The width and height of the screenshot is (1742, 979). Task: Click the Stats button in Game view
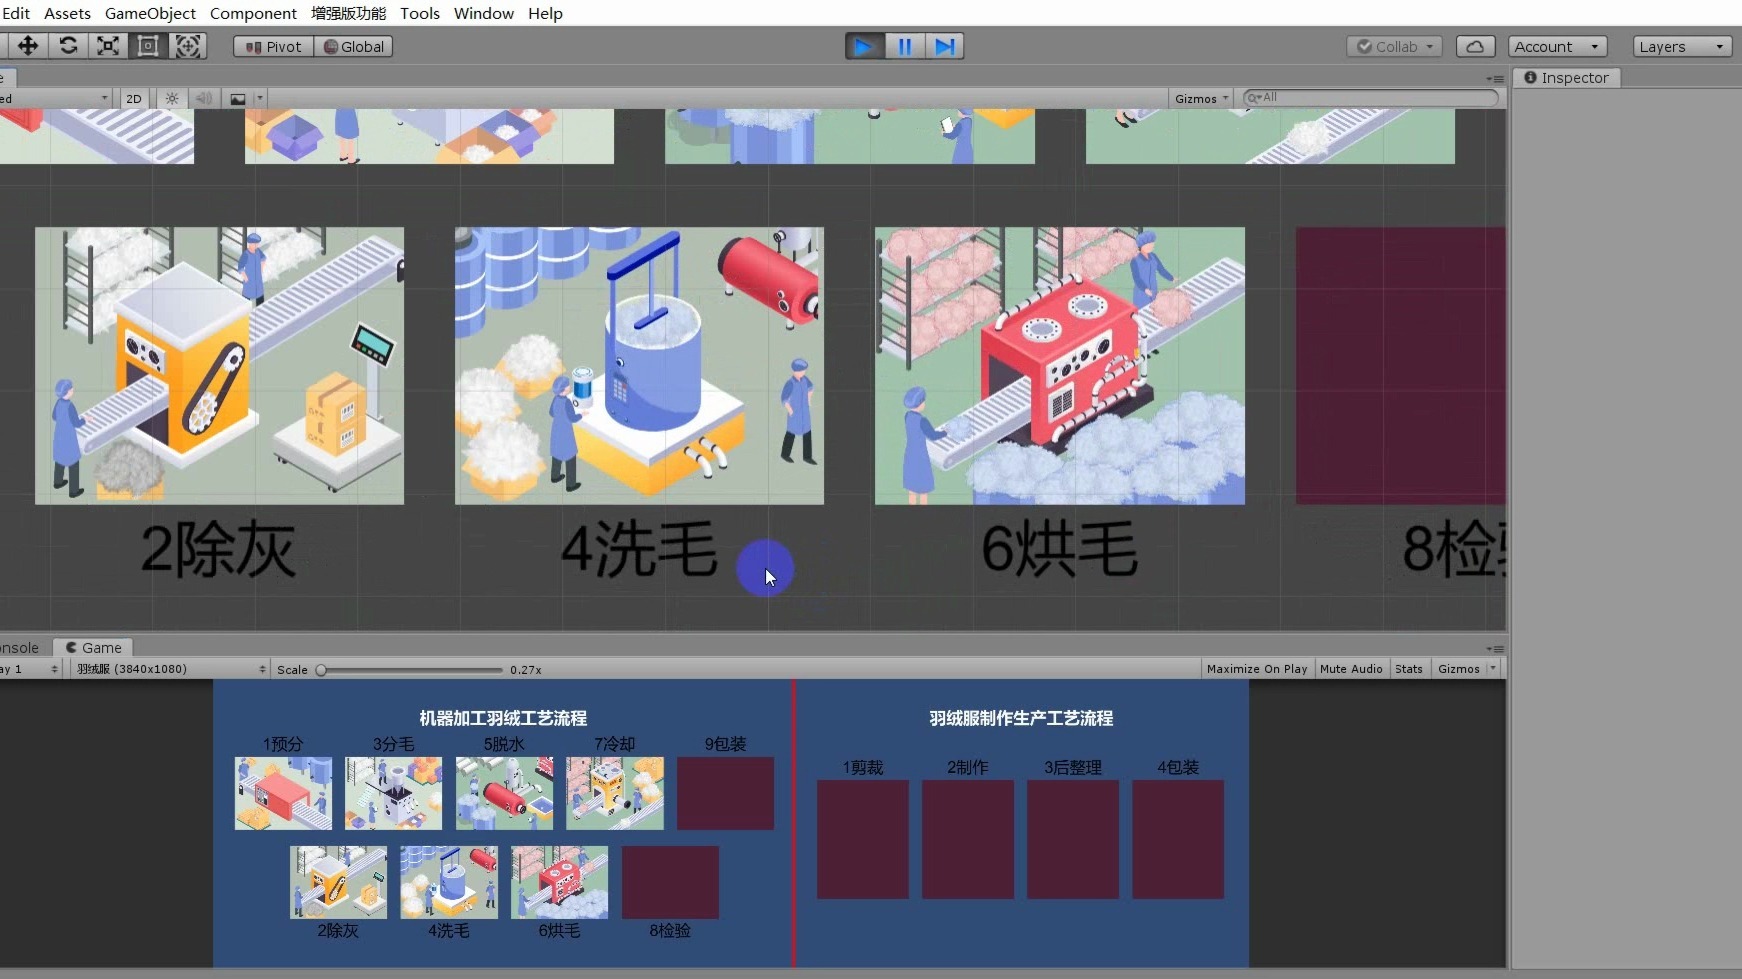point(1408,669)
